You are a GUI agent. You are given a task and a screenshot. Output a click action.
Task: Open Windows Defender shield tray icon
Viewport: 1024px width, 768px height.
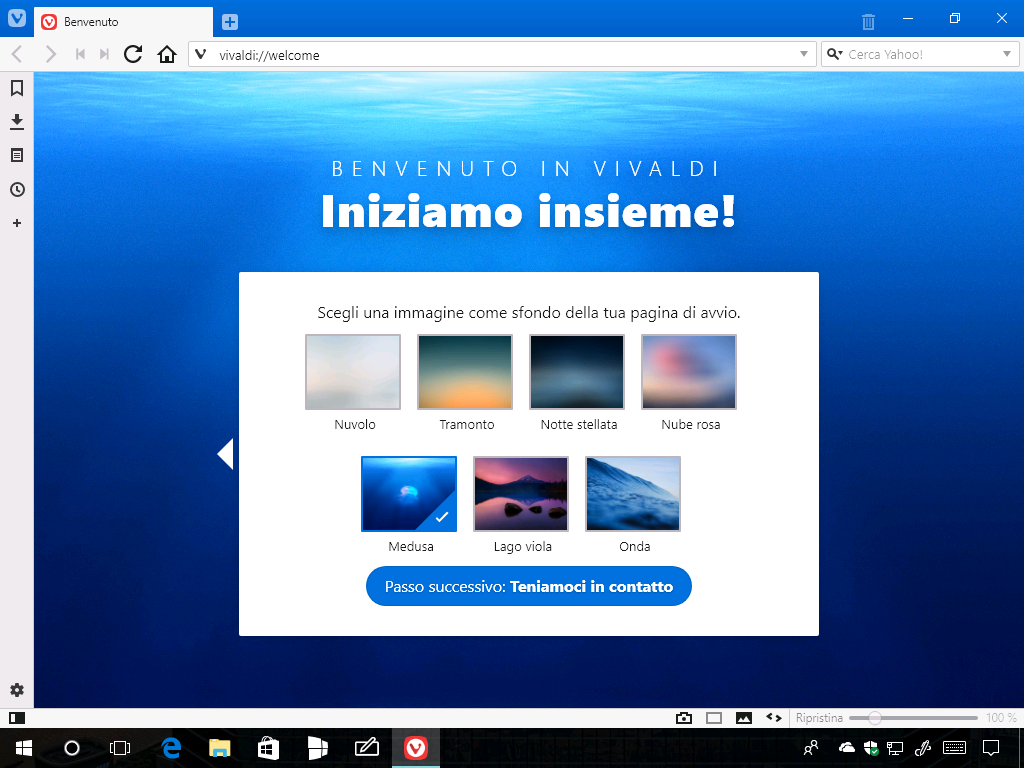(x=871, y=748)
